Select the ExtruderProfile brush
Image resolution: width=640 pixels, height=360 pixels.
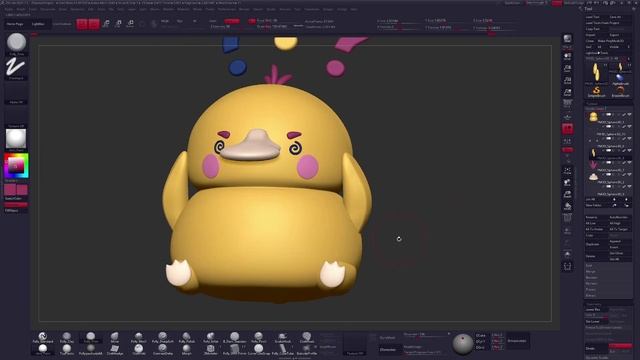307,349
